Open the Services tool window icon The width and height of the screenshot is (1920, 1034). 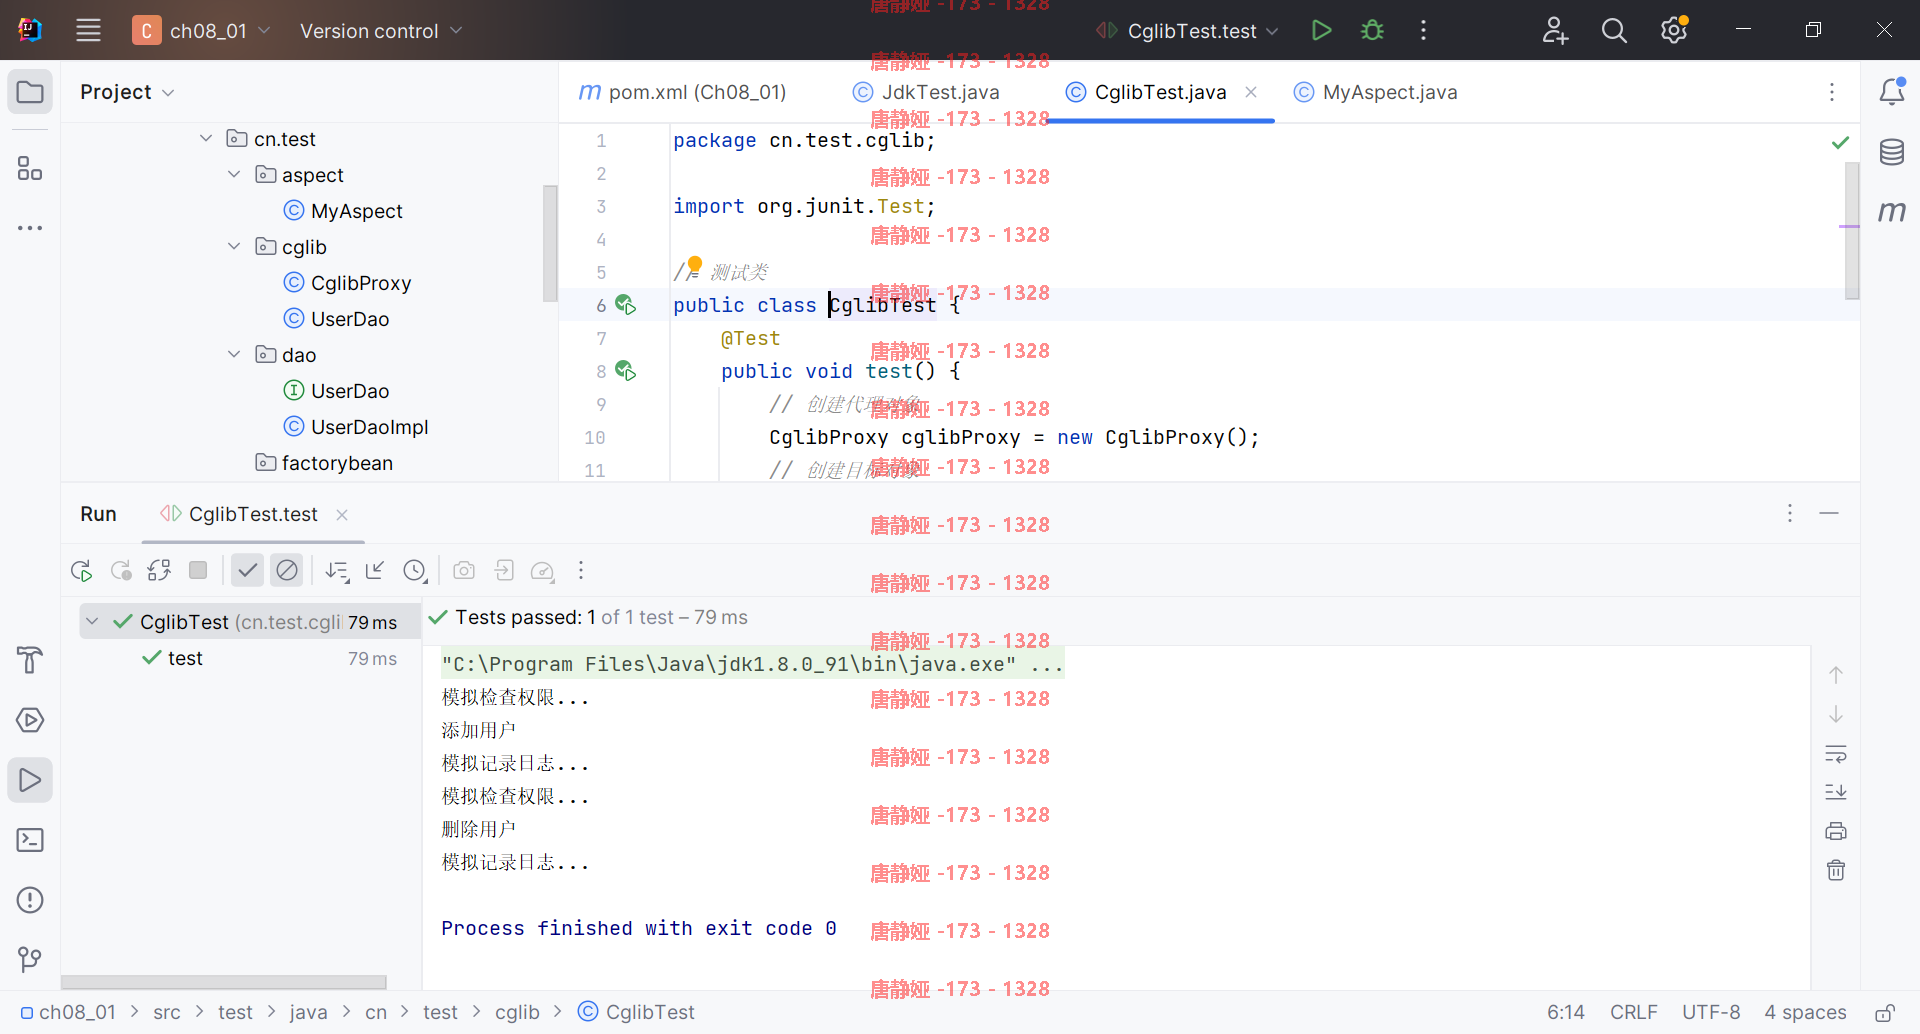point(30,720)
